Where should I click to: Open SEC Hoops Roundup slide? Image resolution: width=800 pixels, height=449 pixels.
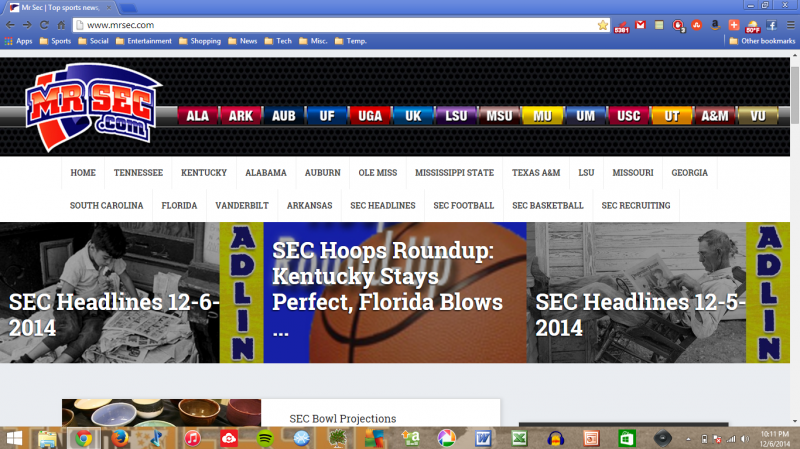pyautogui.click(x=395, y=292)
